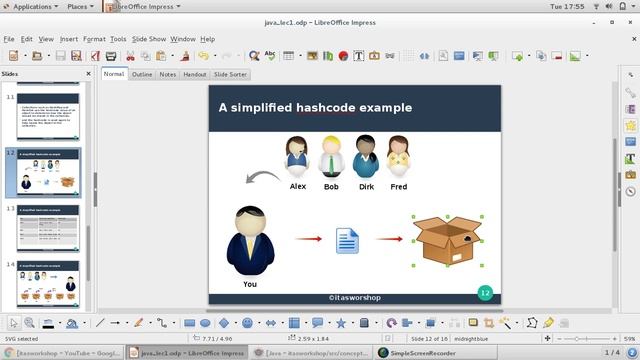Click the Open file folder icon
Image resolution: width=640 pixels, height=360 pixels.
[37, 56]
